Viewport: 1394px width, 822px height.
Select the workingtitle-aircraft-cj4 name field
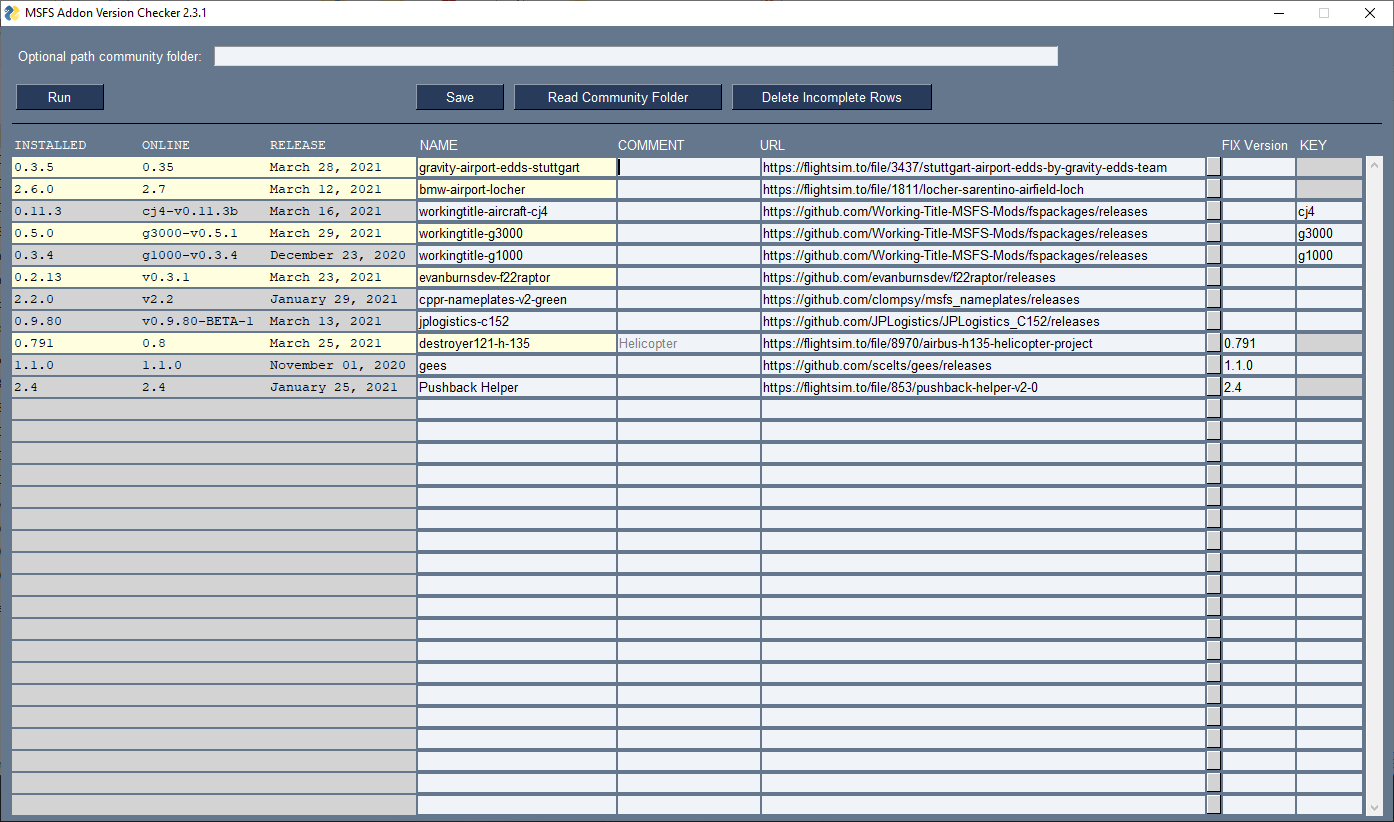tap(516, 211)
